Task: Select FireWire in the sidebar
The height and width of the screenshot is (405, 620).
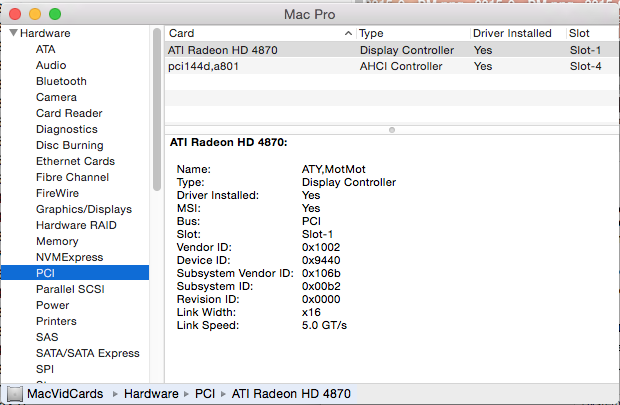Action: click(x=57, y=193)
